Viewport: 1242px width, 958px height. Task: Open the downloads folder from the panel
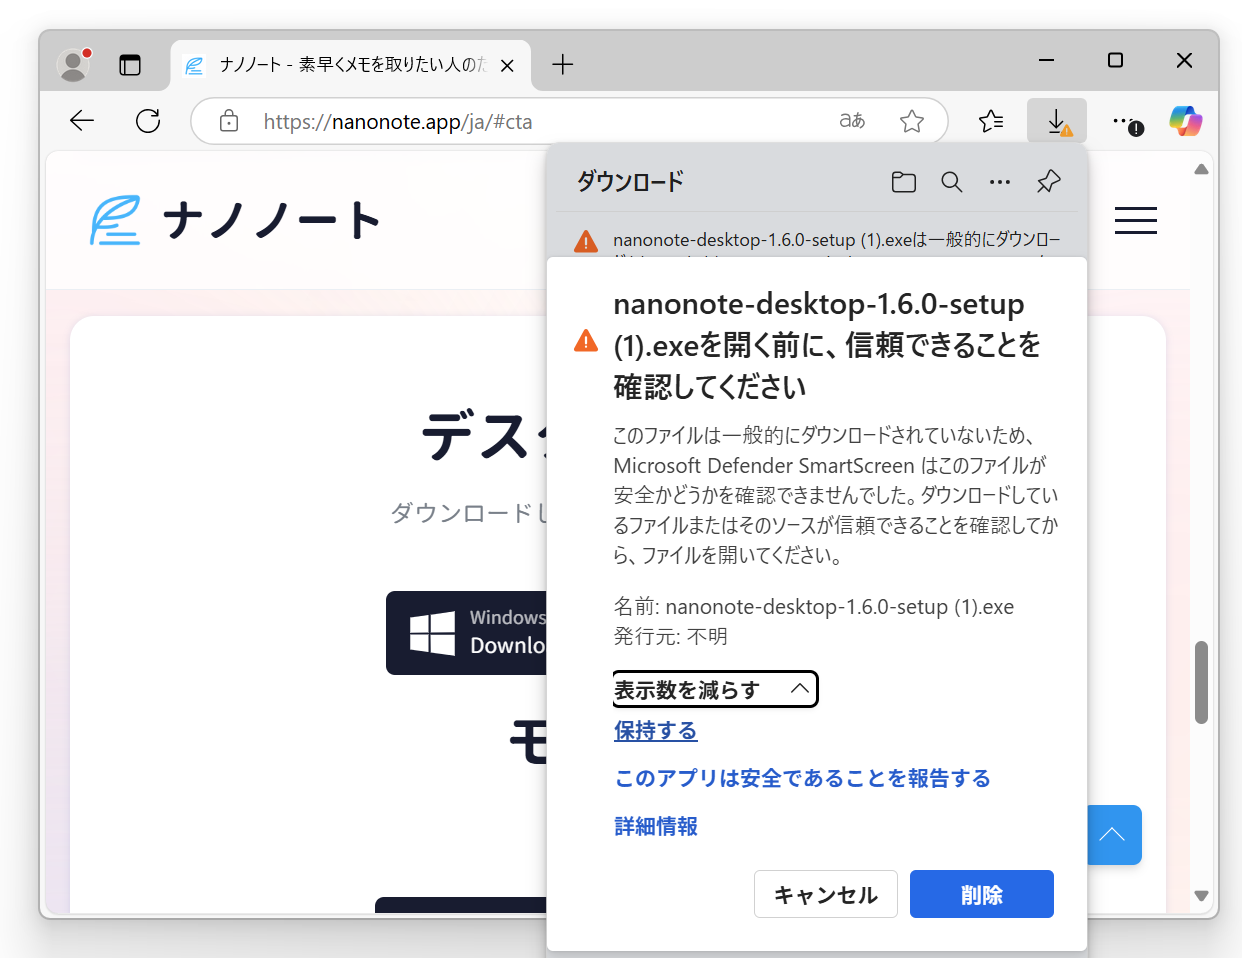(903, 182)
